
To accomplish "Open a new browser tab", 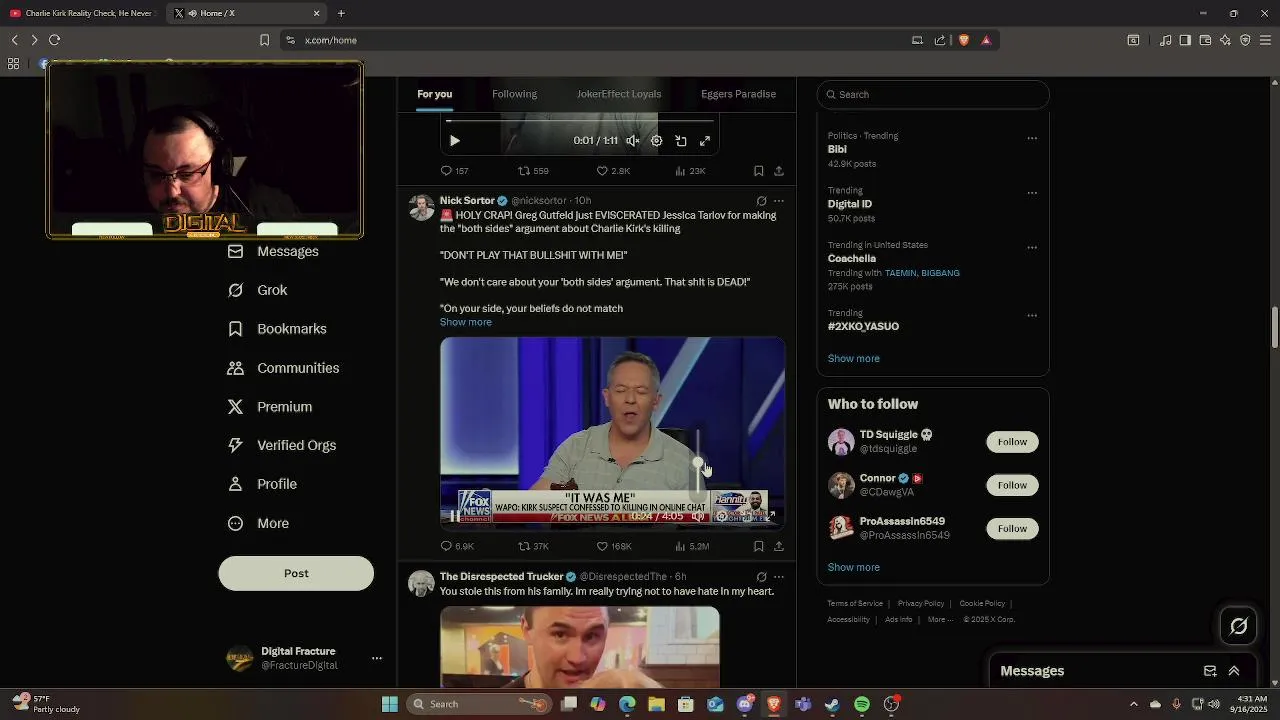I will pyautogui.click(x=341, y=13).
